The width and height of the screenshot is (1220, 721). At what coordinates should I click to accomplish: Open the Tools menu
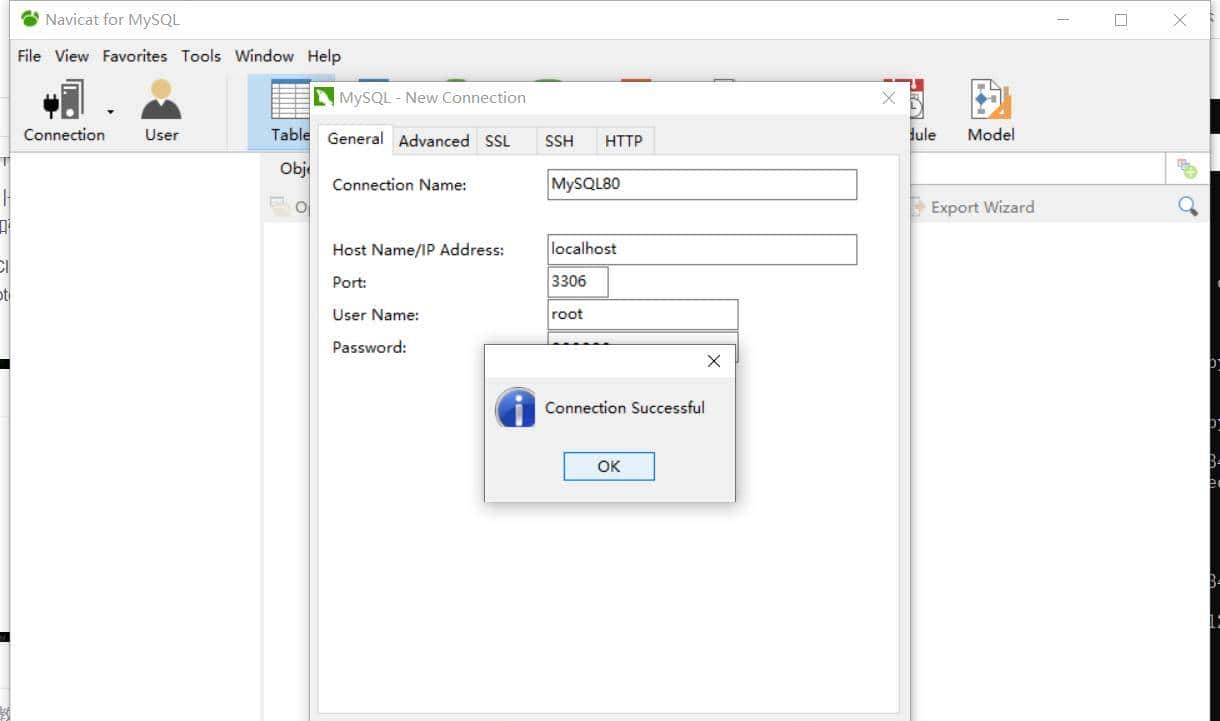(x=200, y=56)
